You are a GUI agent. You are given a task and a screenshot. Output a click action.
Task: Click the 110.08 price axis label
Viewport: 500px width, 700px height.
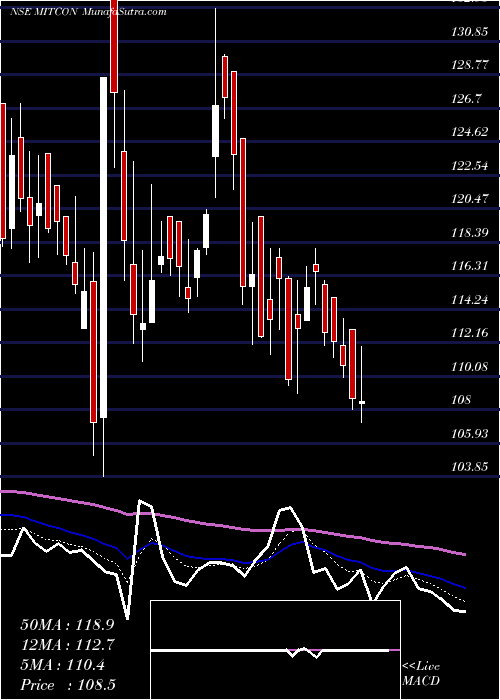[469, 367]
